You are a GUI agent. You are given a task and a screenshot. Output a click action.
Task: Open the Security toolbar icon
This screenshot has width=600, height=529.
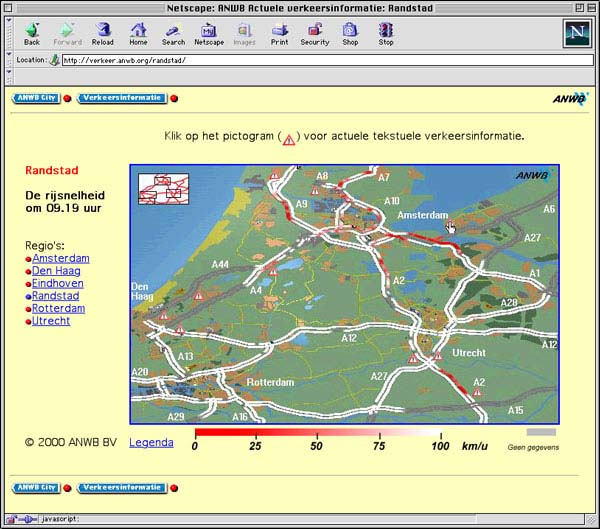coord(314,34)
